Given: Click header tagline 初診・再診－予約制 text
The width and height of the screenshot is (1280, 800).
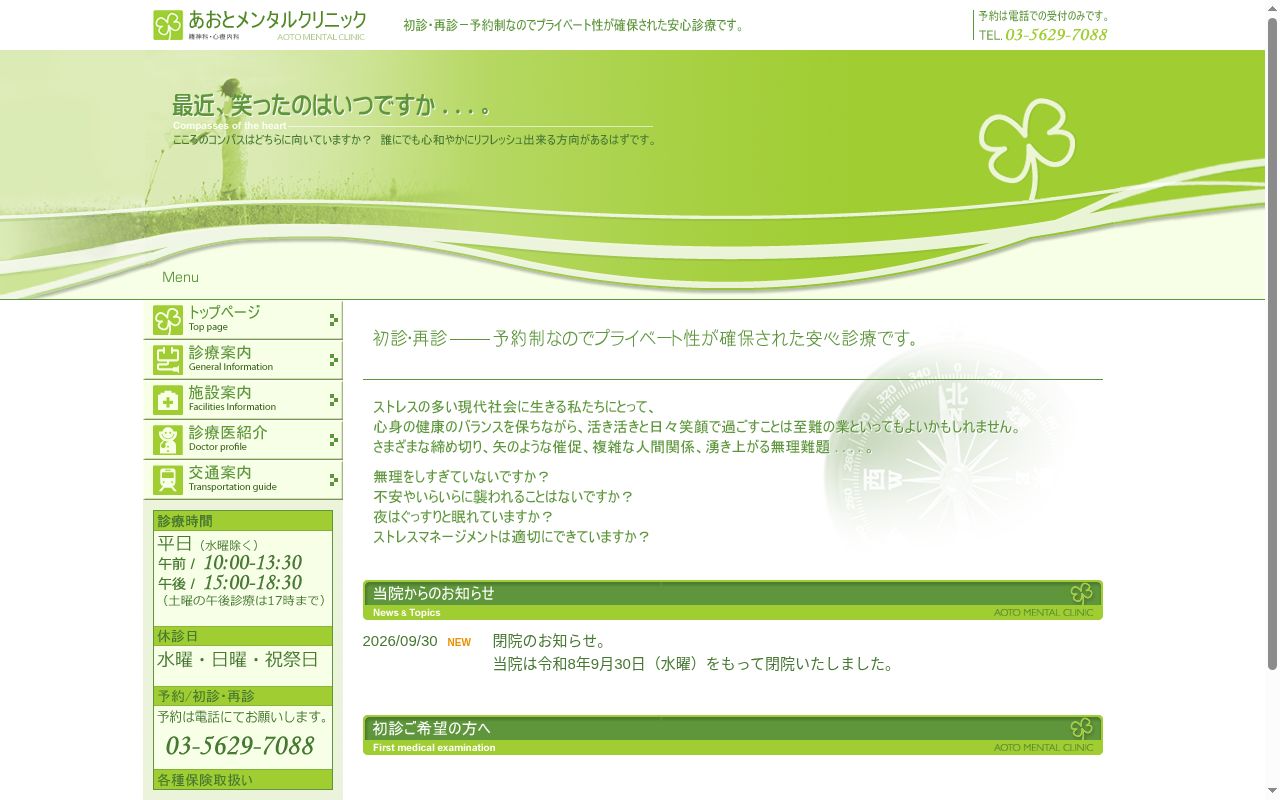Looking at the screenshot, I should coord(575,25).
